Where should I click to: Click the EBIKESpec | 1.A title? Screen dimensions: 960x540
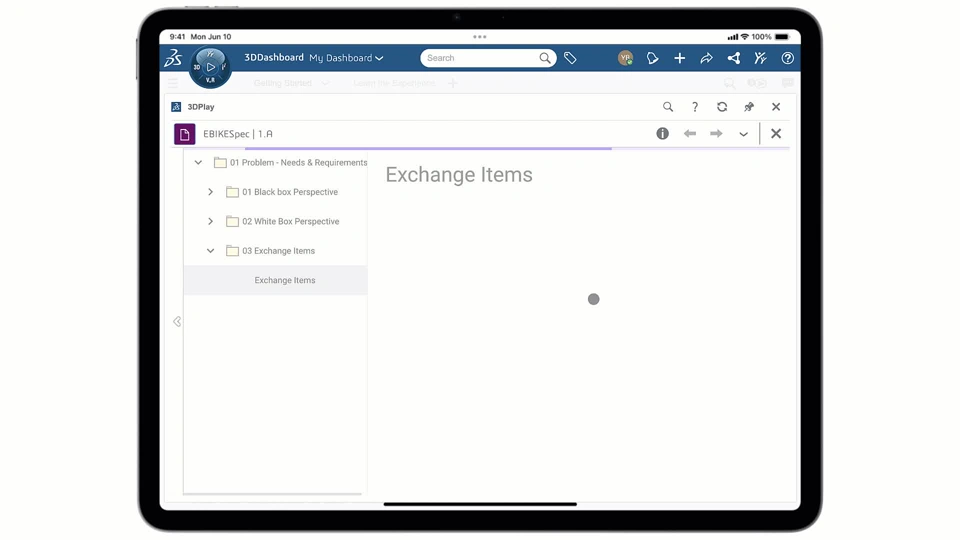[238, 133]
